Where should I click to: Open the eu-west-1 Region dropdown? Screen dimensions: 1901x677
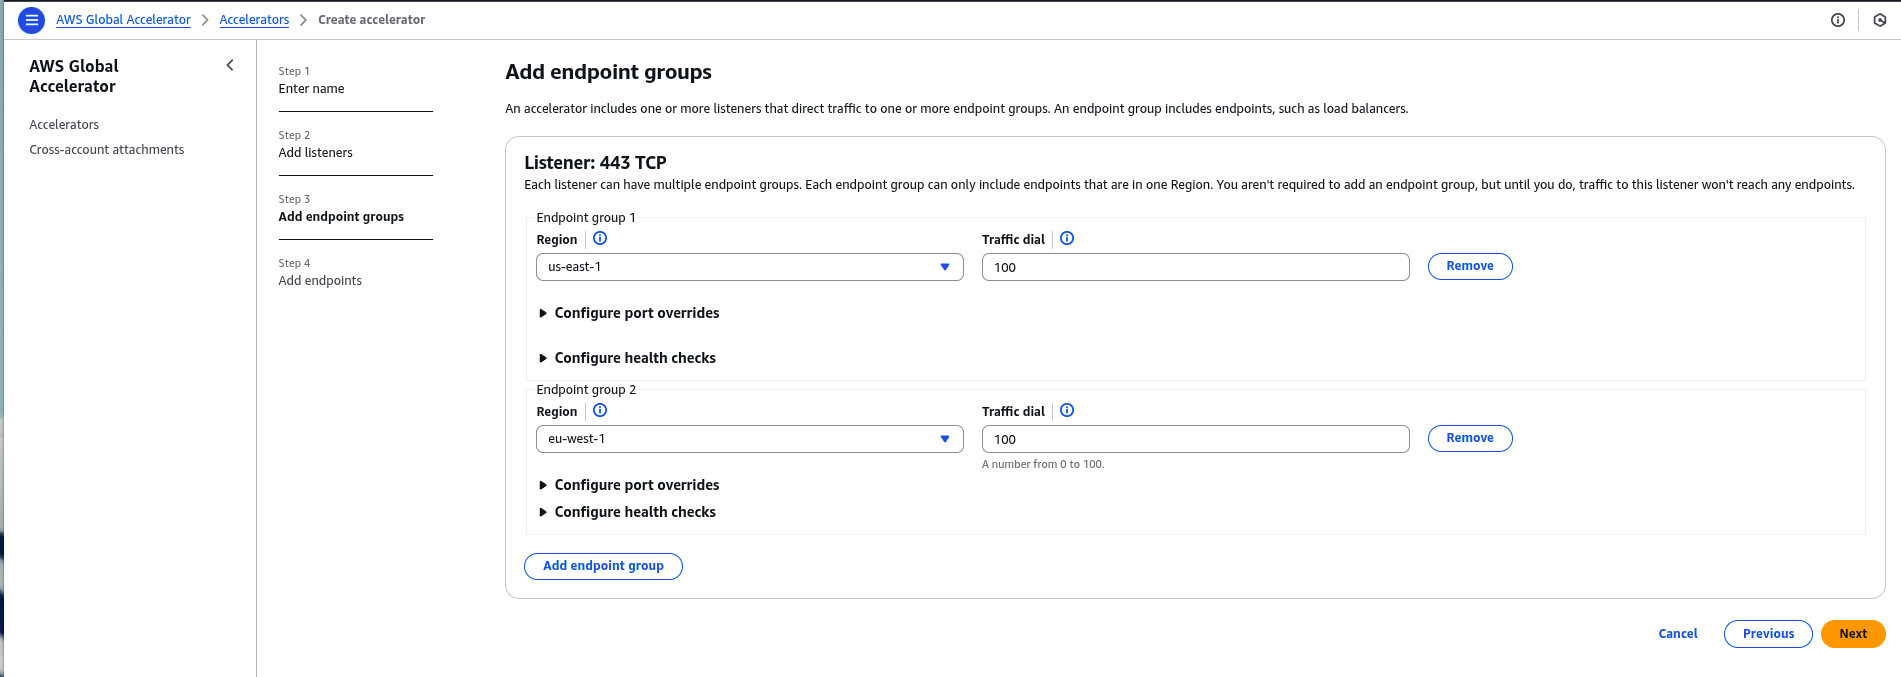click(x=749, y=439)
